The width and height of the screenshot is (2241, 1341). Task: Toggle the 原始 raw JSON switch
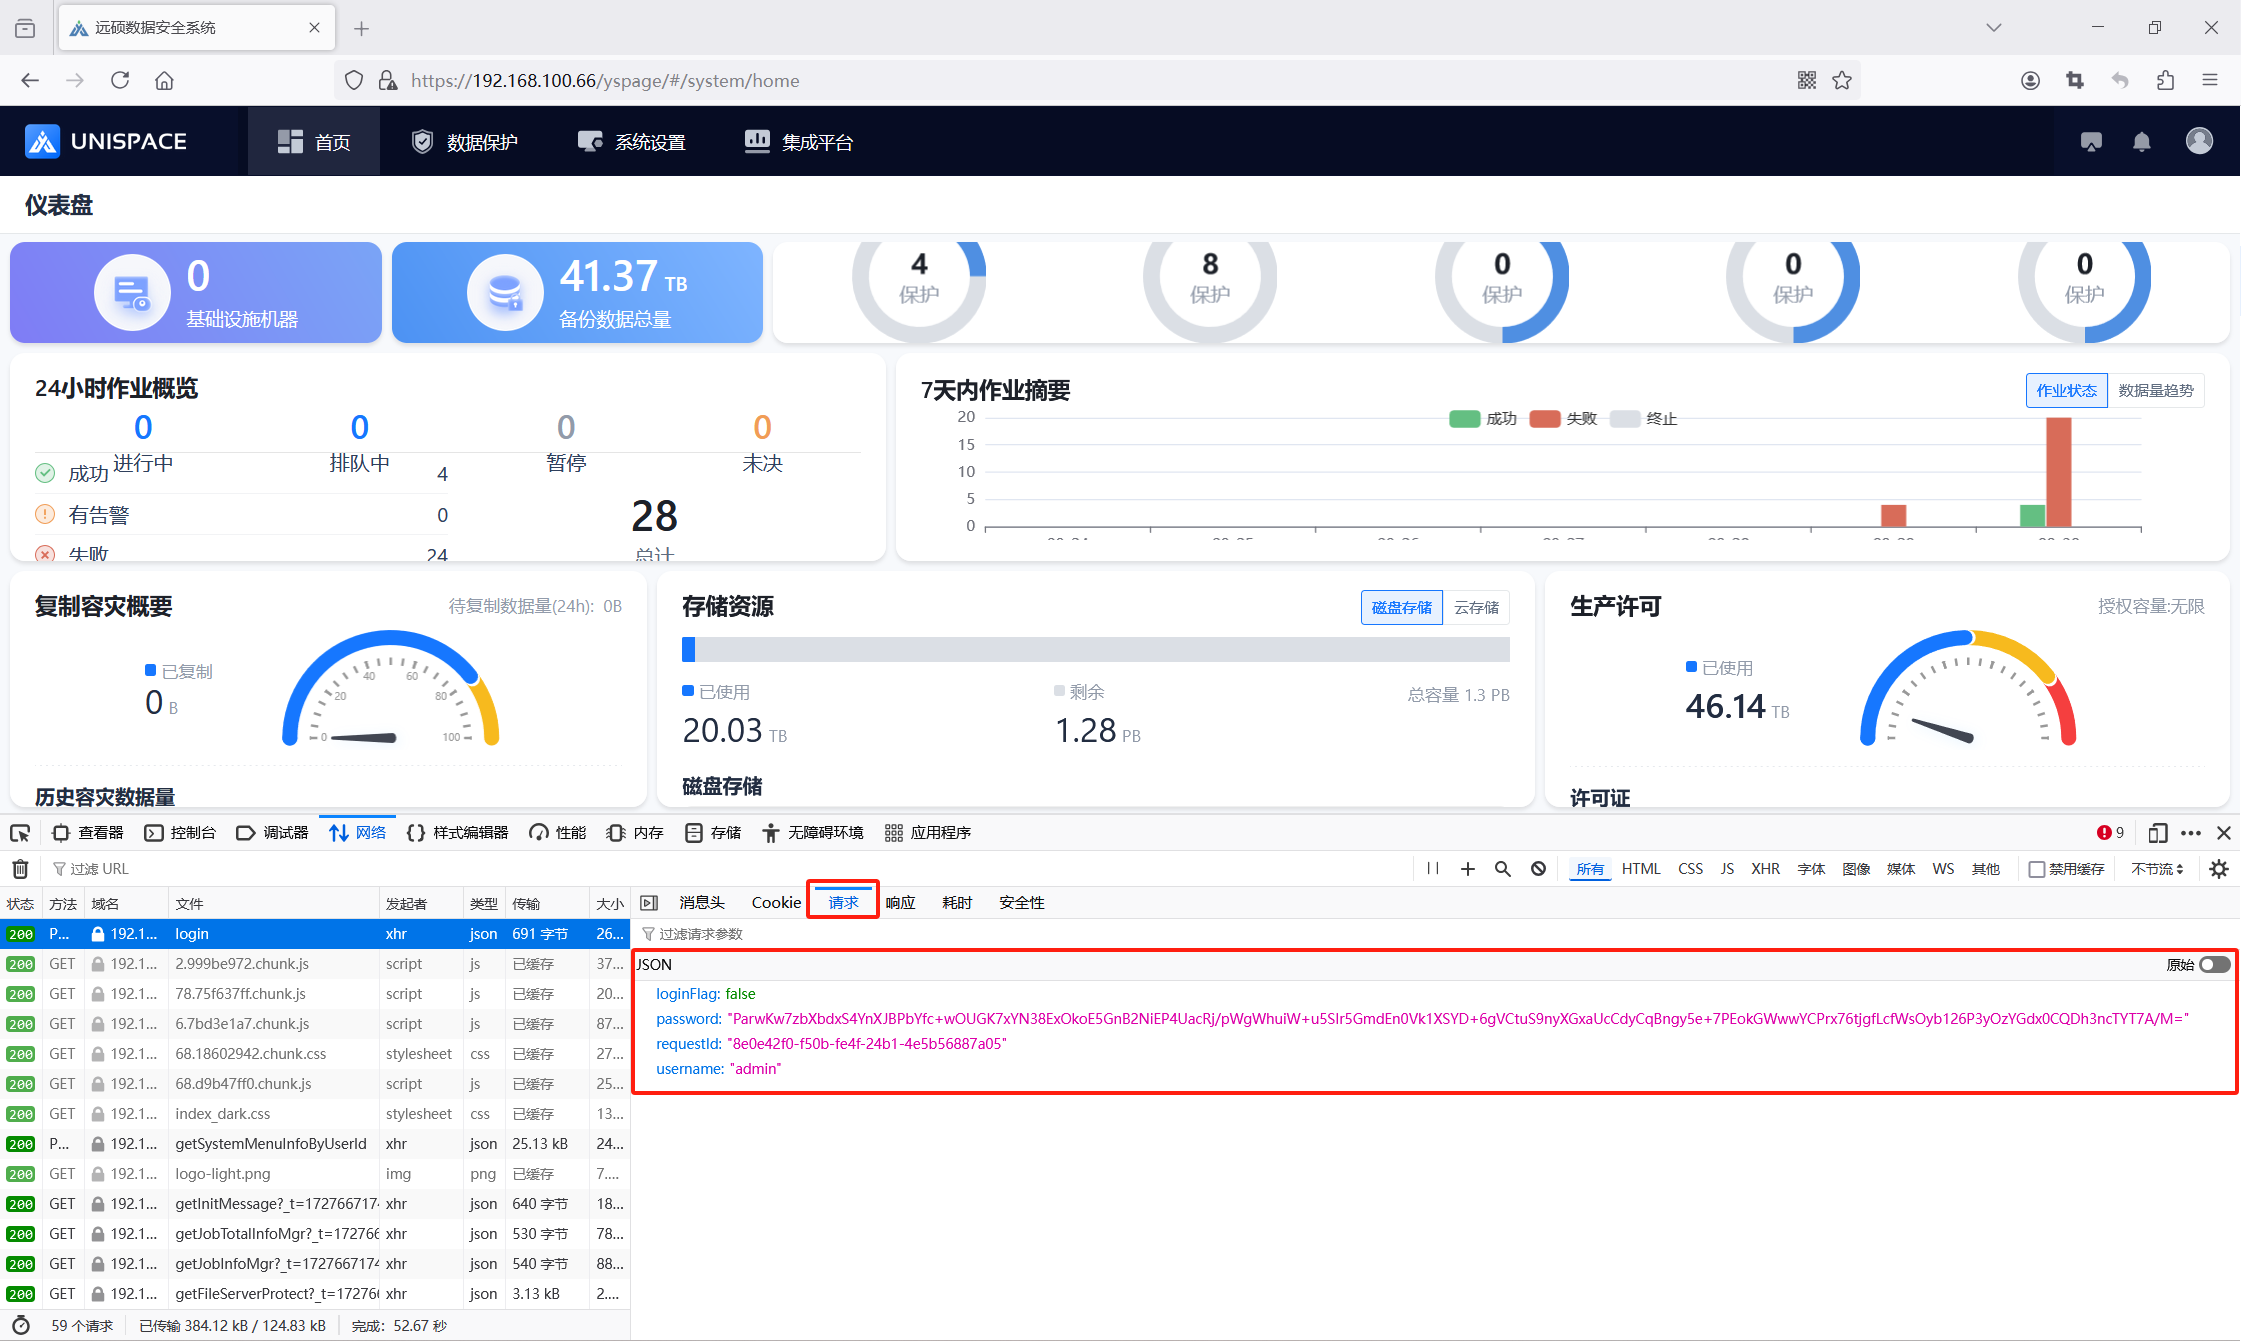coord(2214,965)
